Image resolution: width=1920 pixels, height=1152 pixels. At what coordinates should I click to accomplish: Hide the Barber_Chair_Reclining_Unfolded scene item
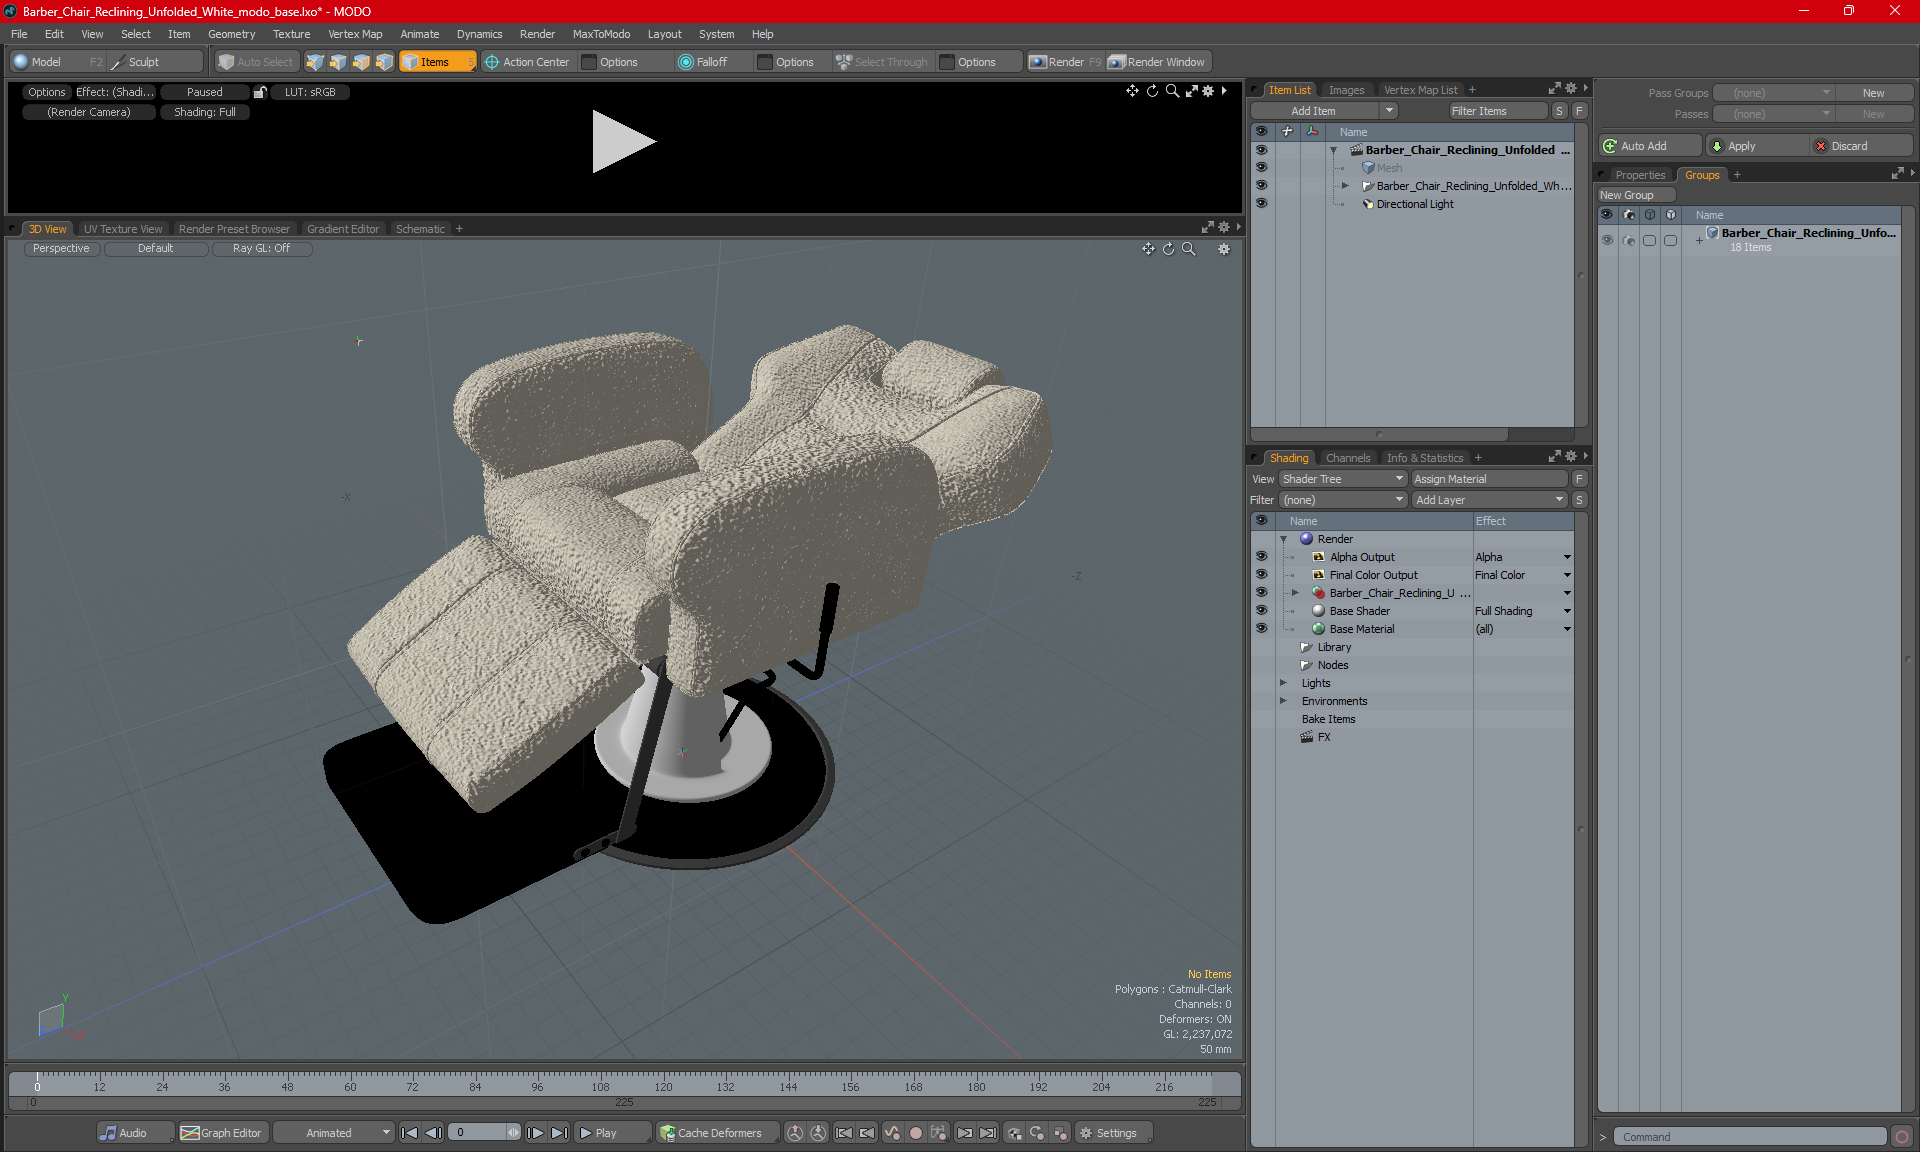[x=1261, y=149]
